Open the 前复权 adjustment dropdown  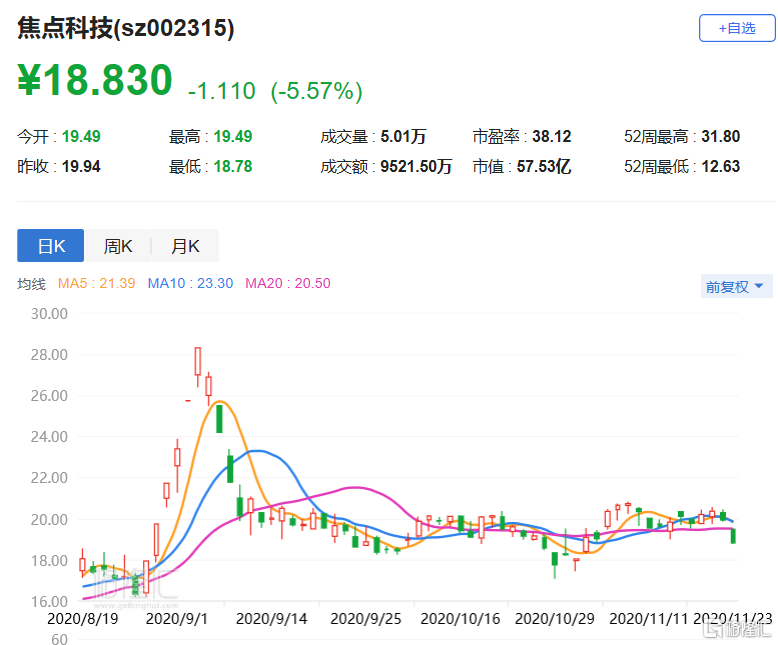(734, 286)
